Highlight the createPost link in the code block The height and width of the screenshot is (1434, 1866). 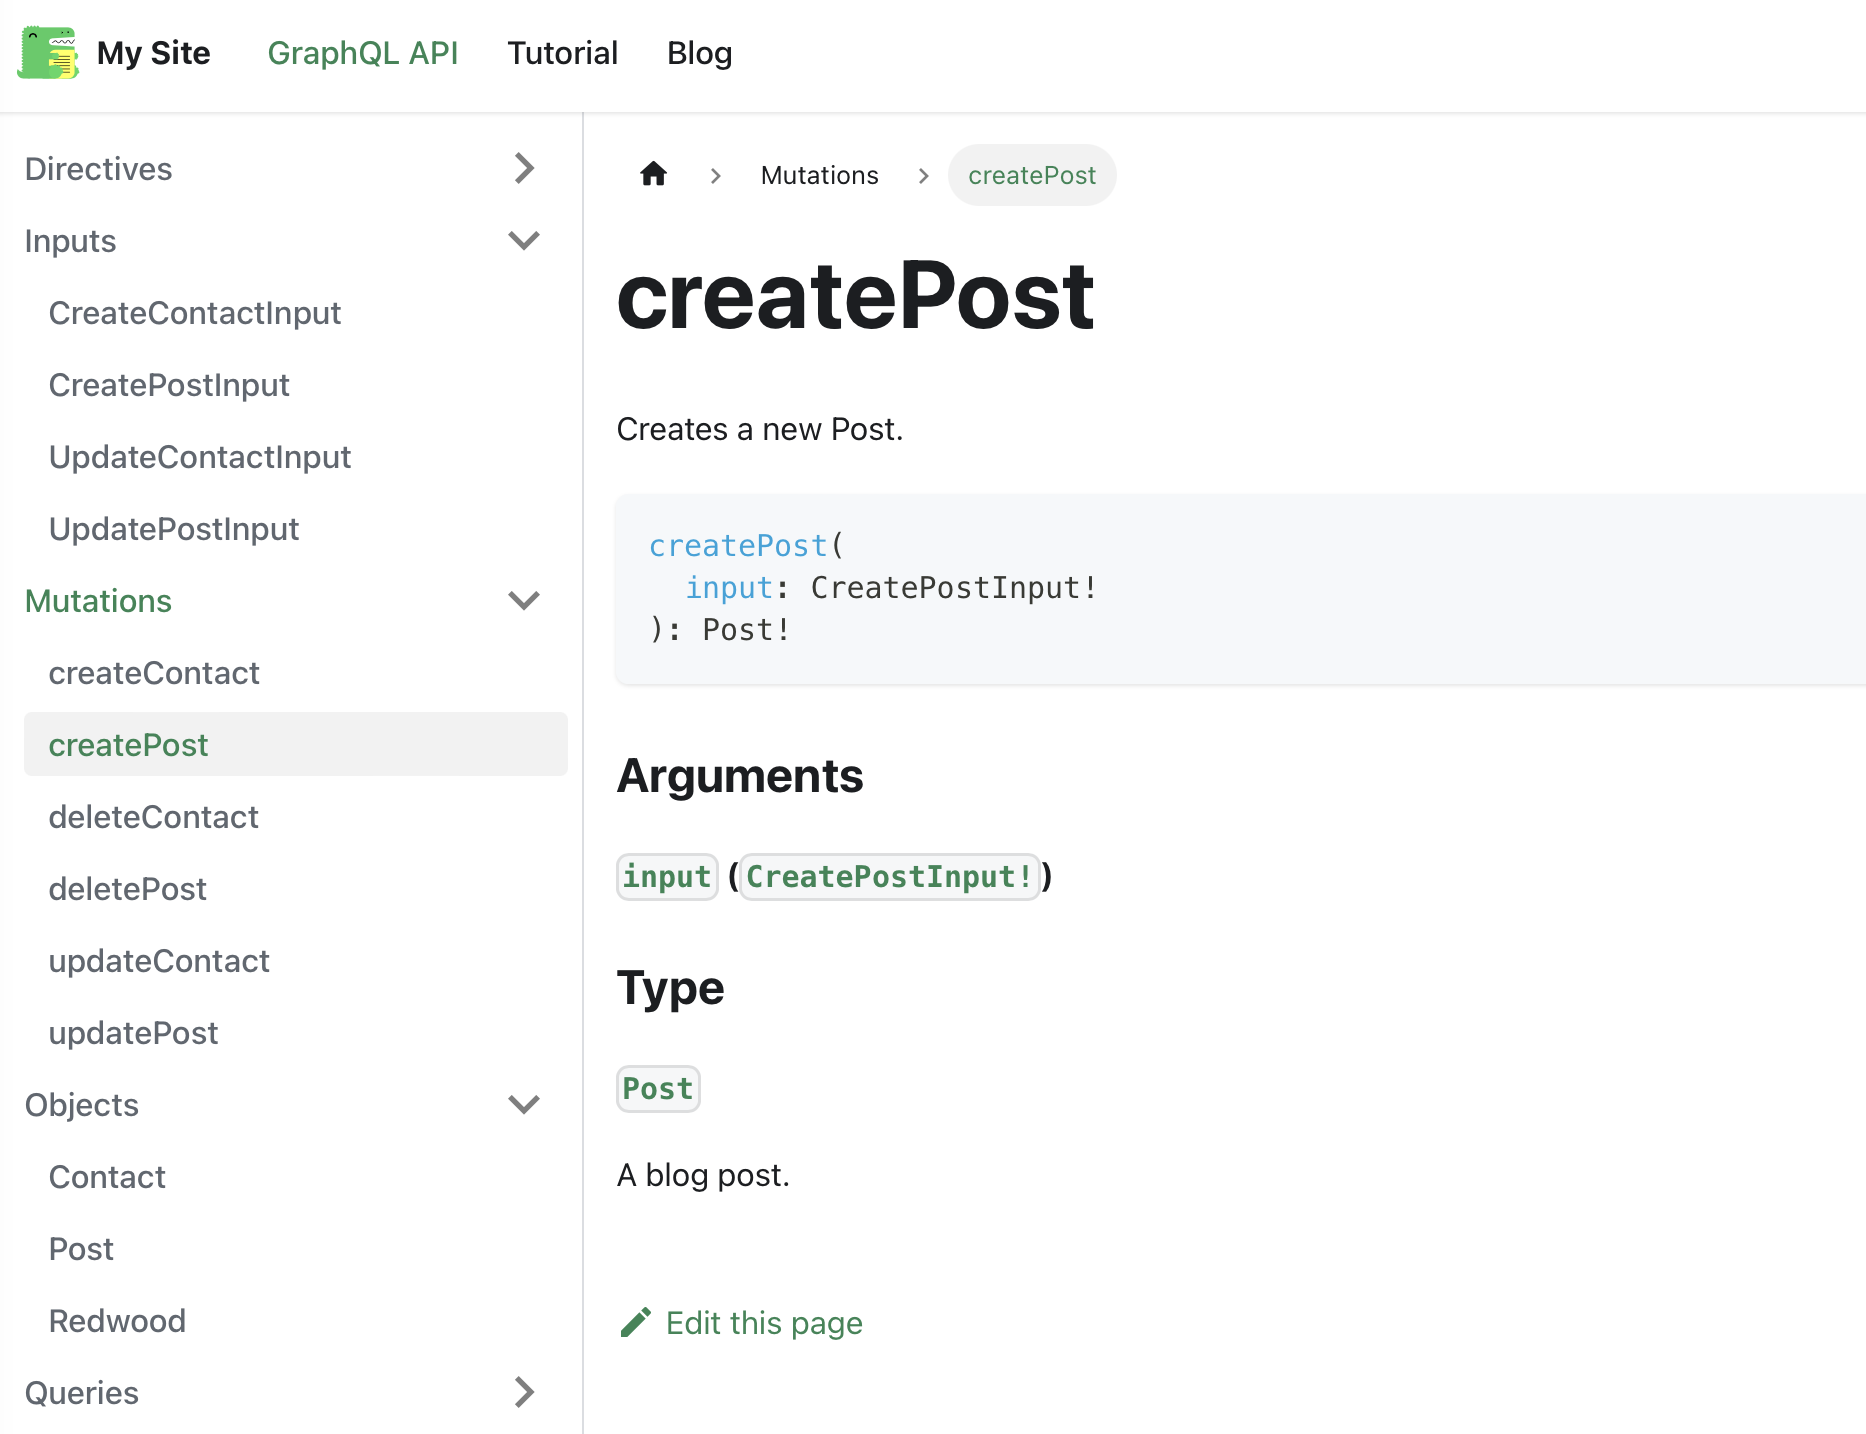click(x=736, y=545)
